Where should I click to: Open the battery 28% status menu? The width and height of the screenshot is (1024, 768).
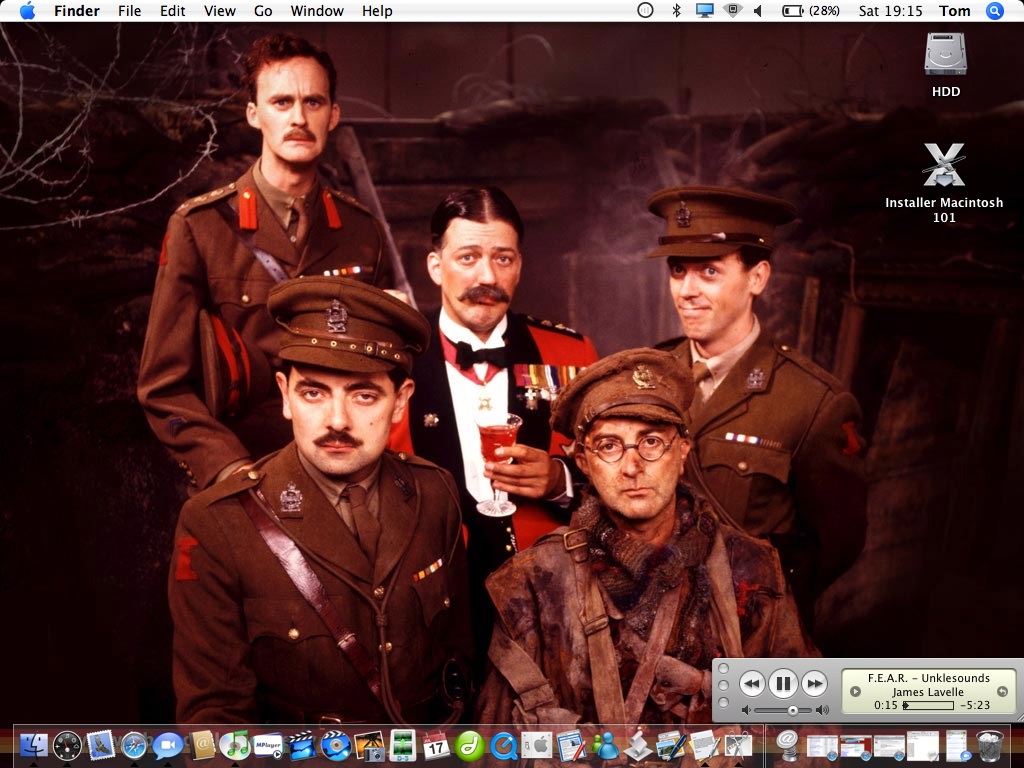(x=810, y=10)
